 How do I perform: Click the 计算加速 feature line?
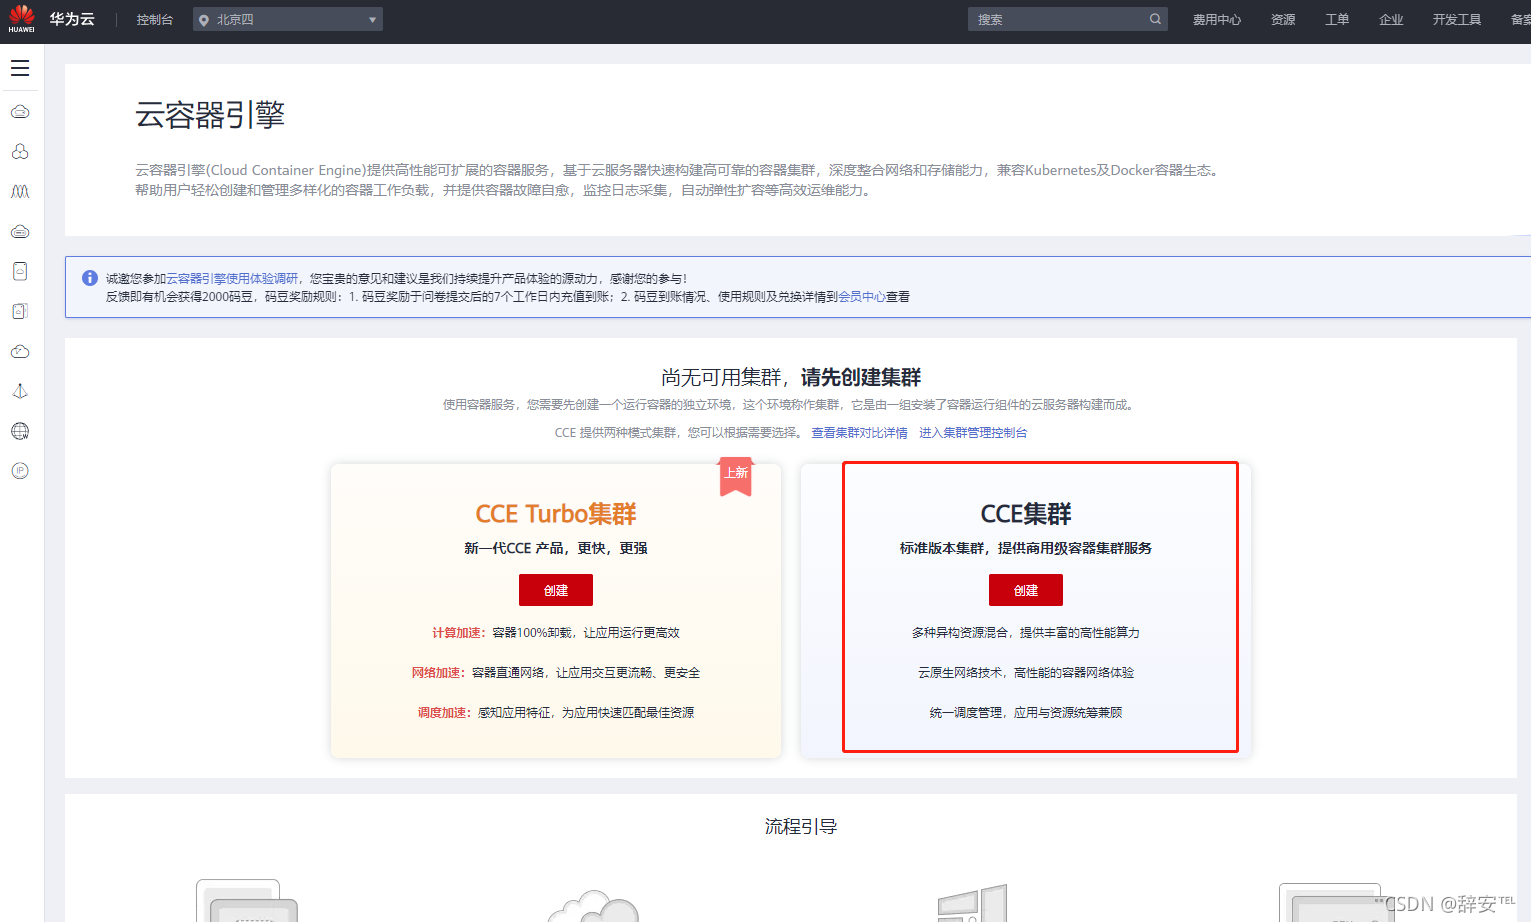click(556, 633)
